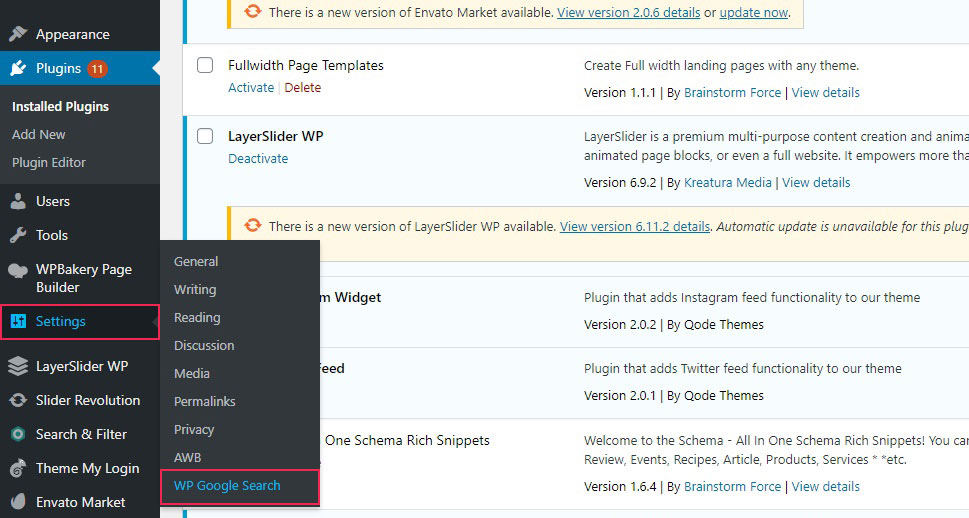Tick the Fullwidth Page Templates checkbox
The width and height of the screenshot is (969, 518).
tap(205, 65)
